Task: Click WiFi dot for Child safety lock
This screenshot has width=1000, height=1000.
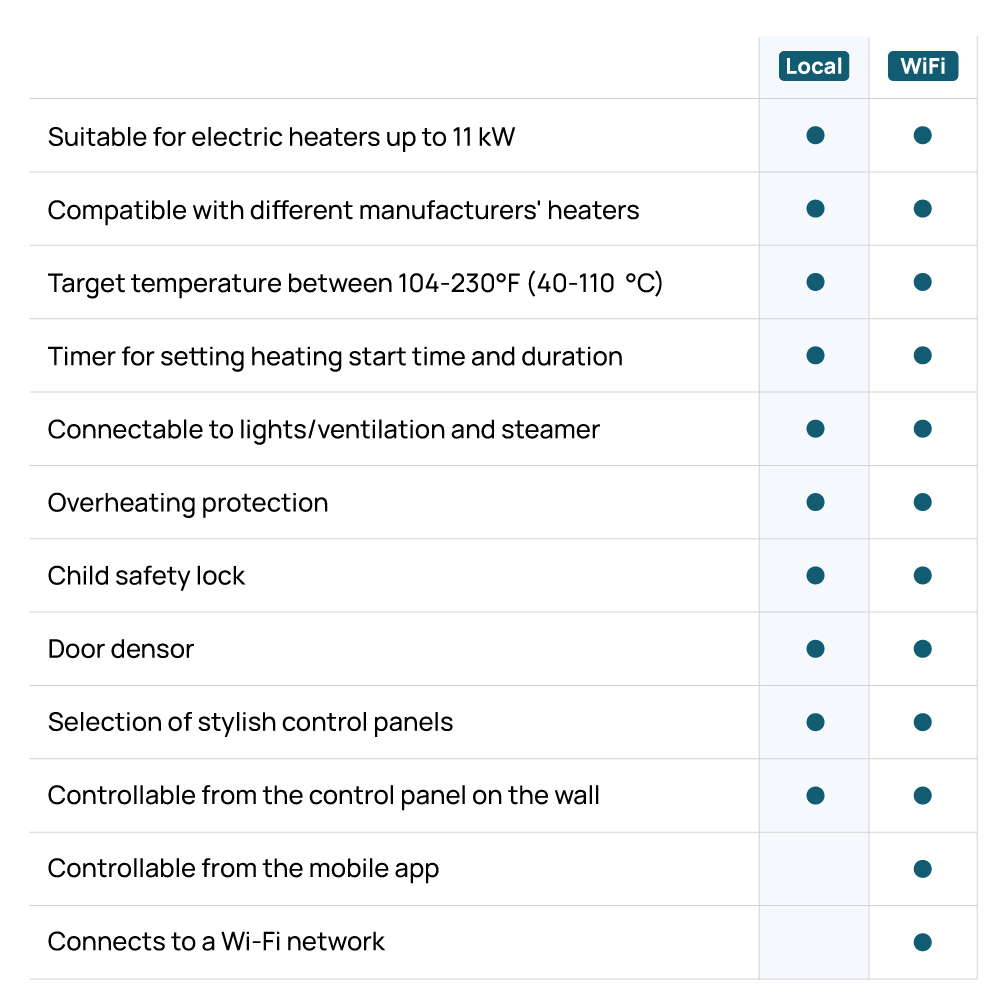Action: (x=922, y=575)
